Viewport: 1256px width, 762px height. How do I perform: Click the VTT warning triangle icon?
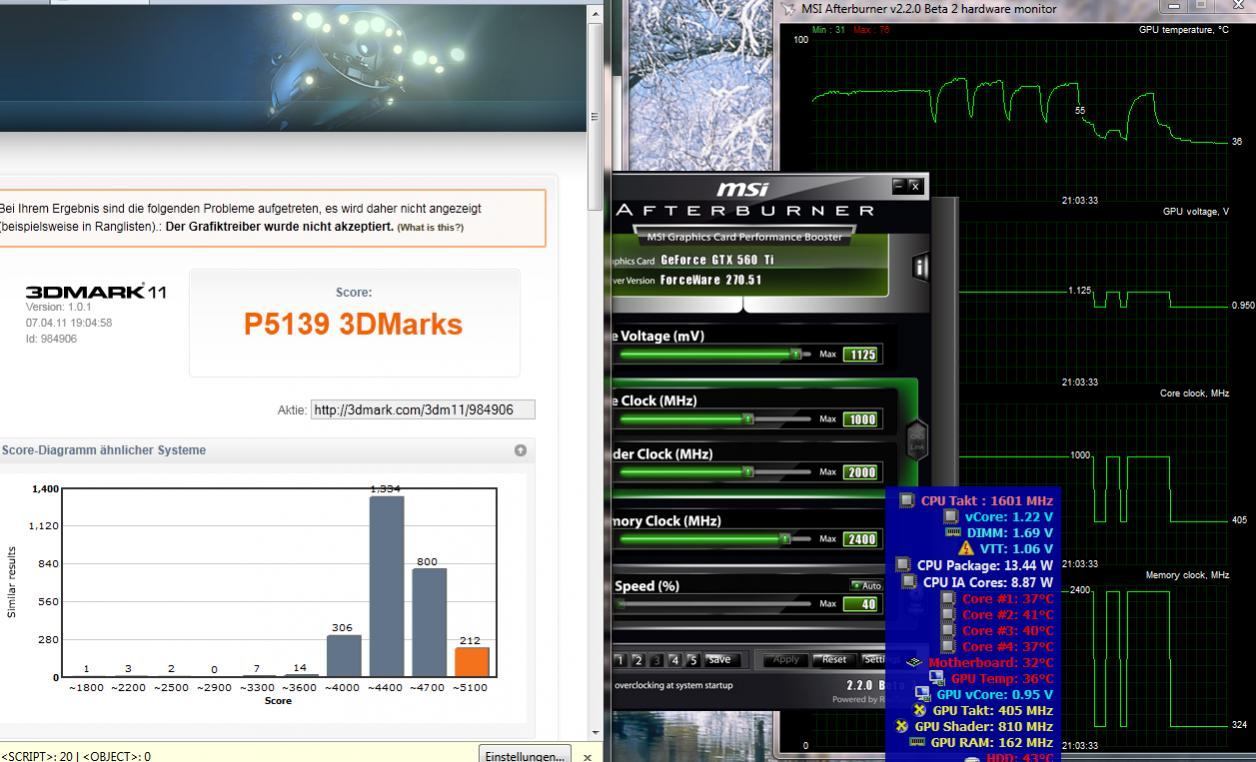[966, 548]
